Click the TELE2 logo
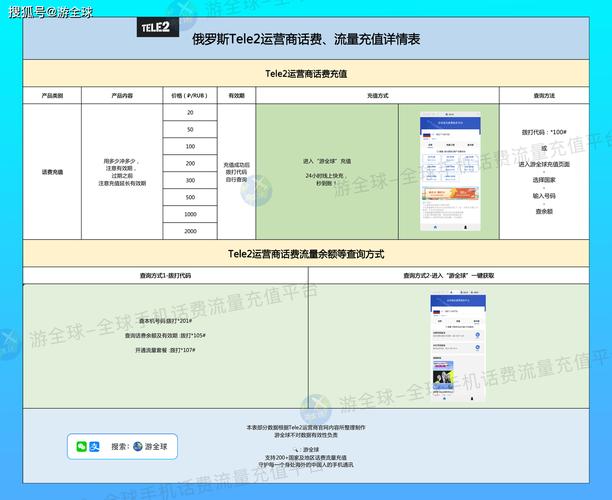 click(158, 27)
